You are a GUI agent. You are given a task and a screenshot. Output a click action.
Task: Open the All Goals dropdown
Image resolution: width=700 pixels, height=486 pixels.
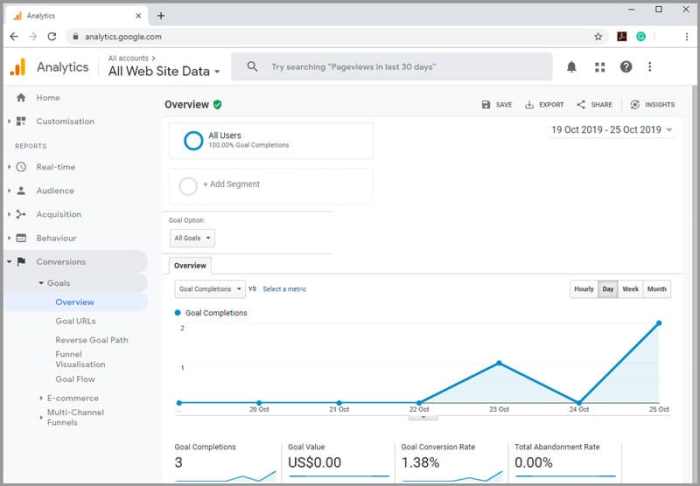pos(192,238)
